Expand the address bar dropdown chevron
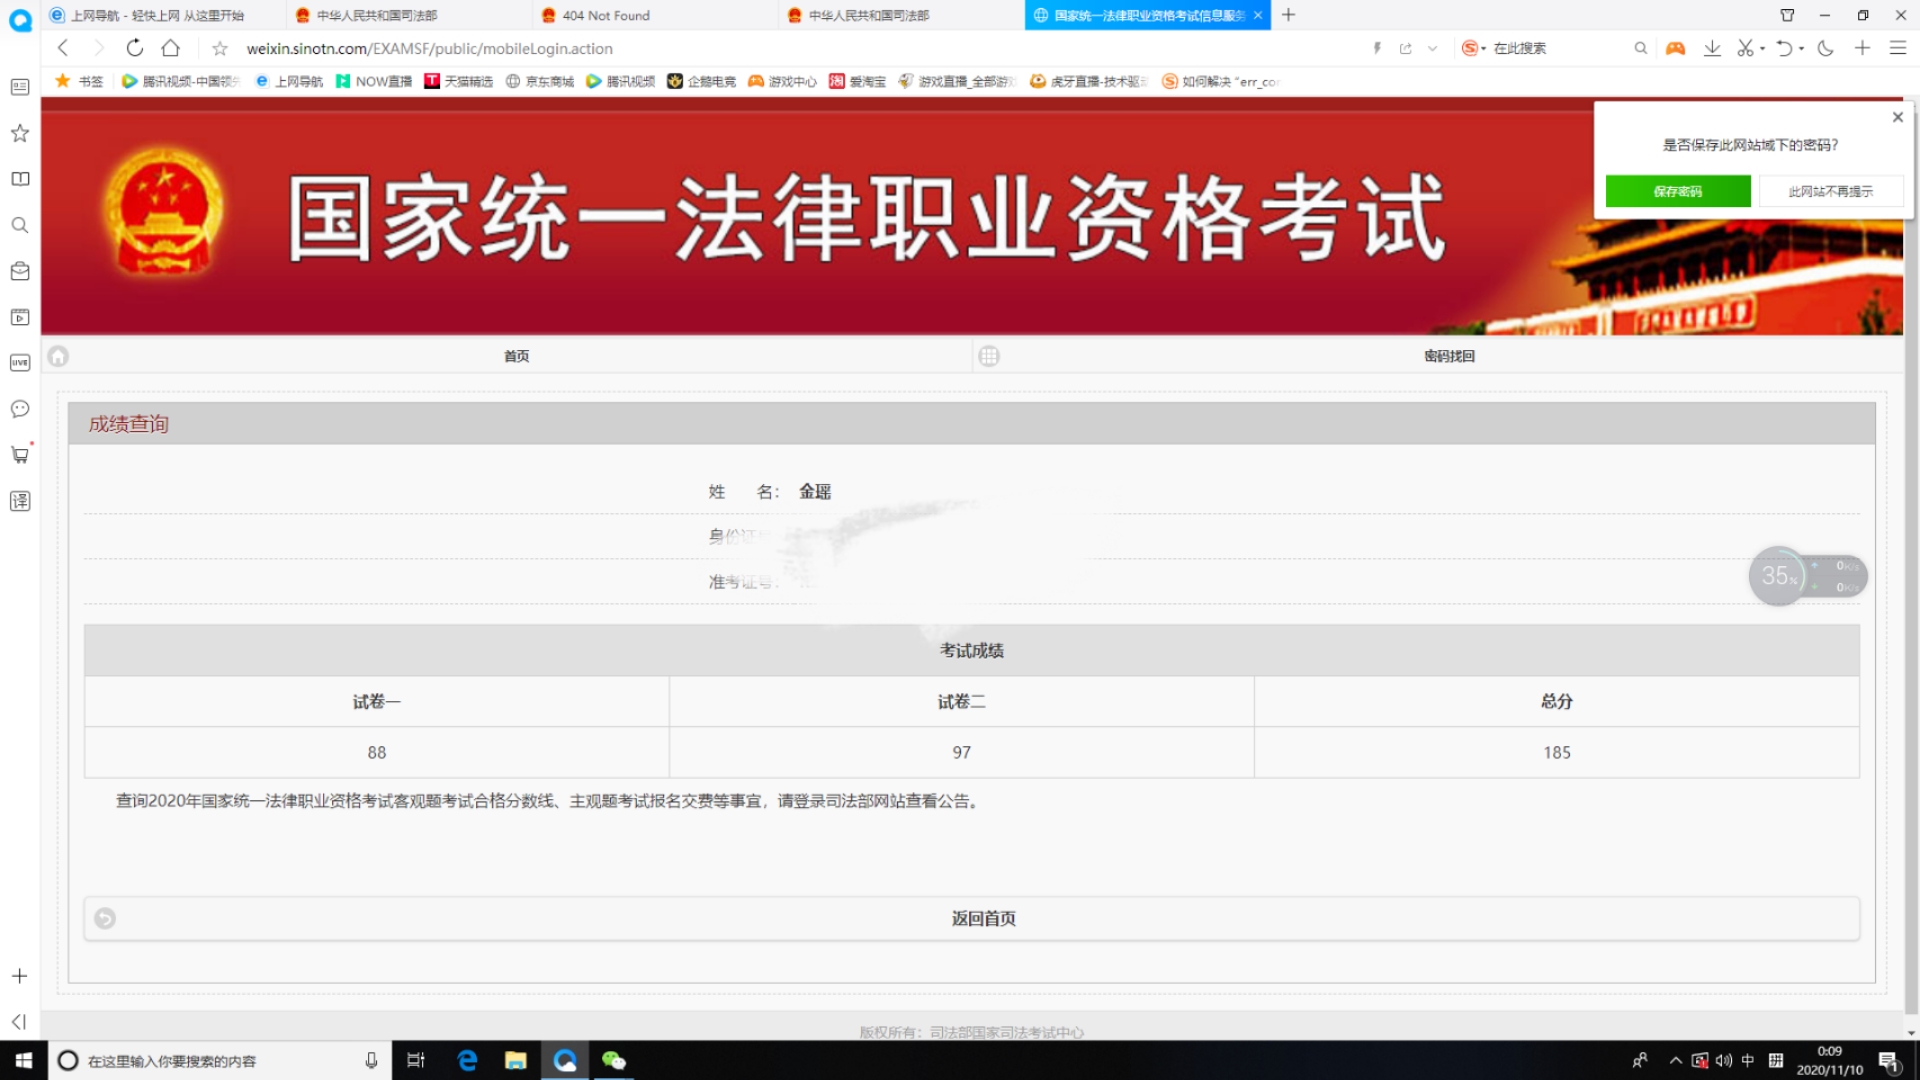Image resolution: width=1920 pixels, height=1080 pixels. pos(1432,48)
